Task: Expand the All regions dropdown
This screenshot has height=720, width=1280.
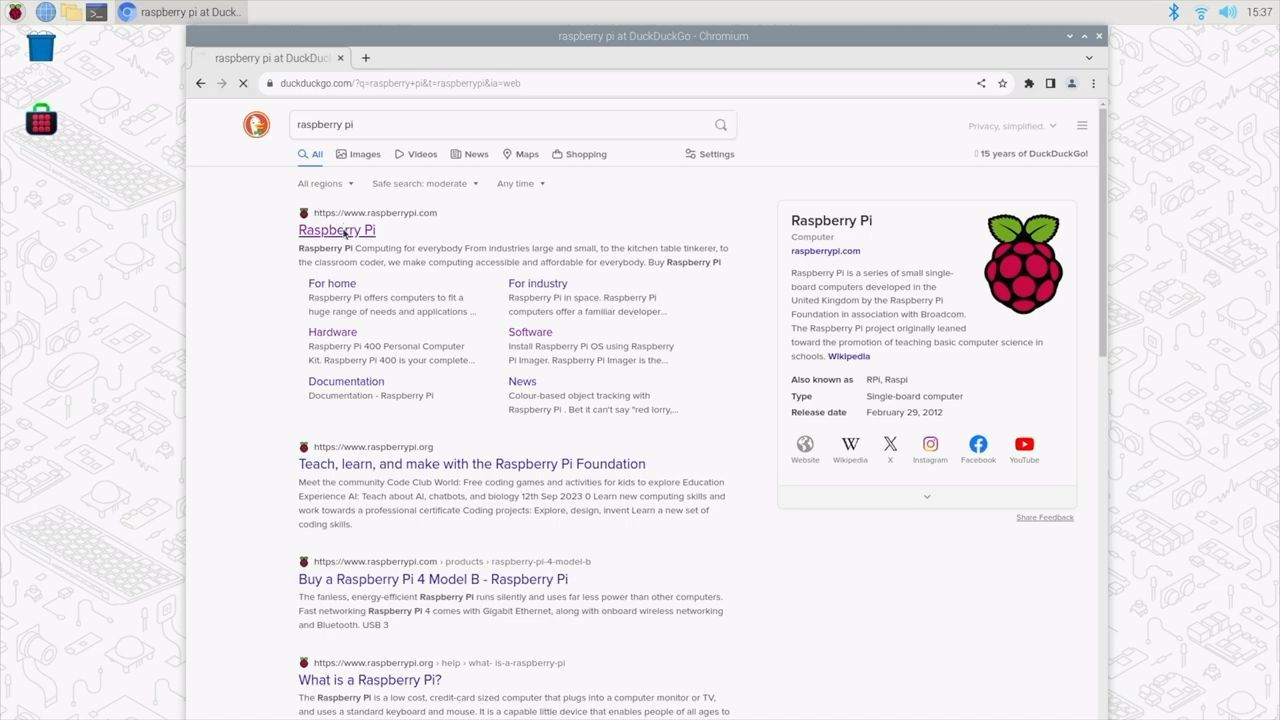Action: click(326, 184)
